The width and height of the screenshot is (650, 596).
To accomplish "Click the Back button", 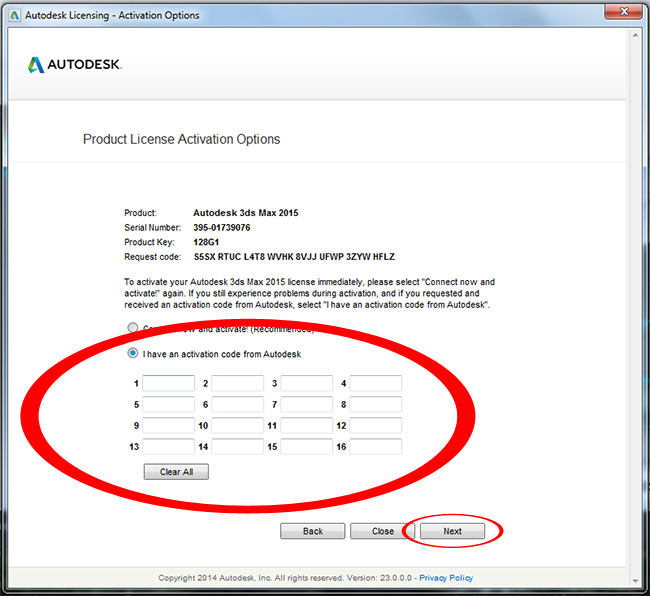I will (x=313, y=531).
